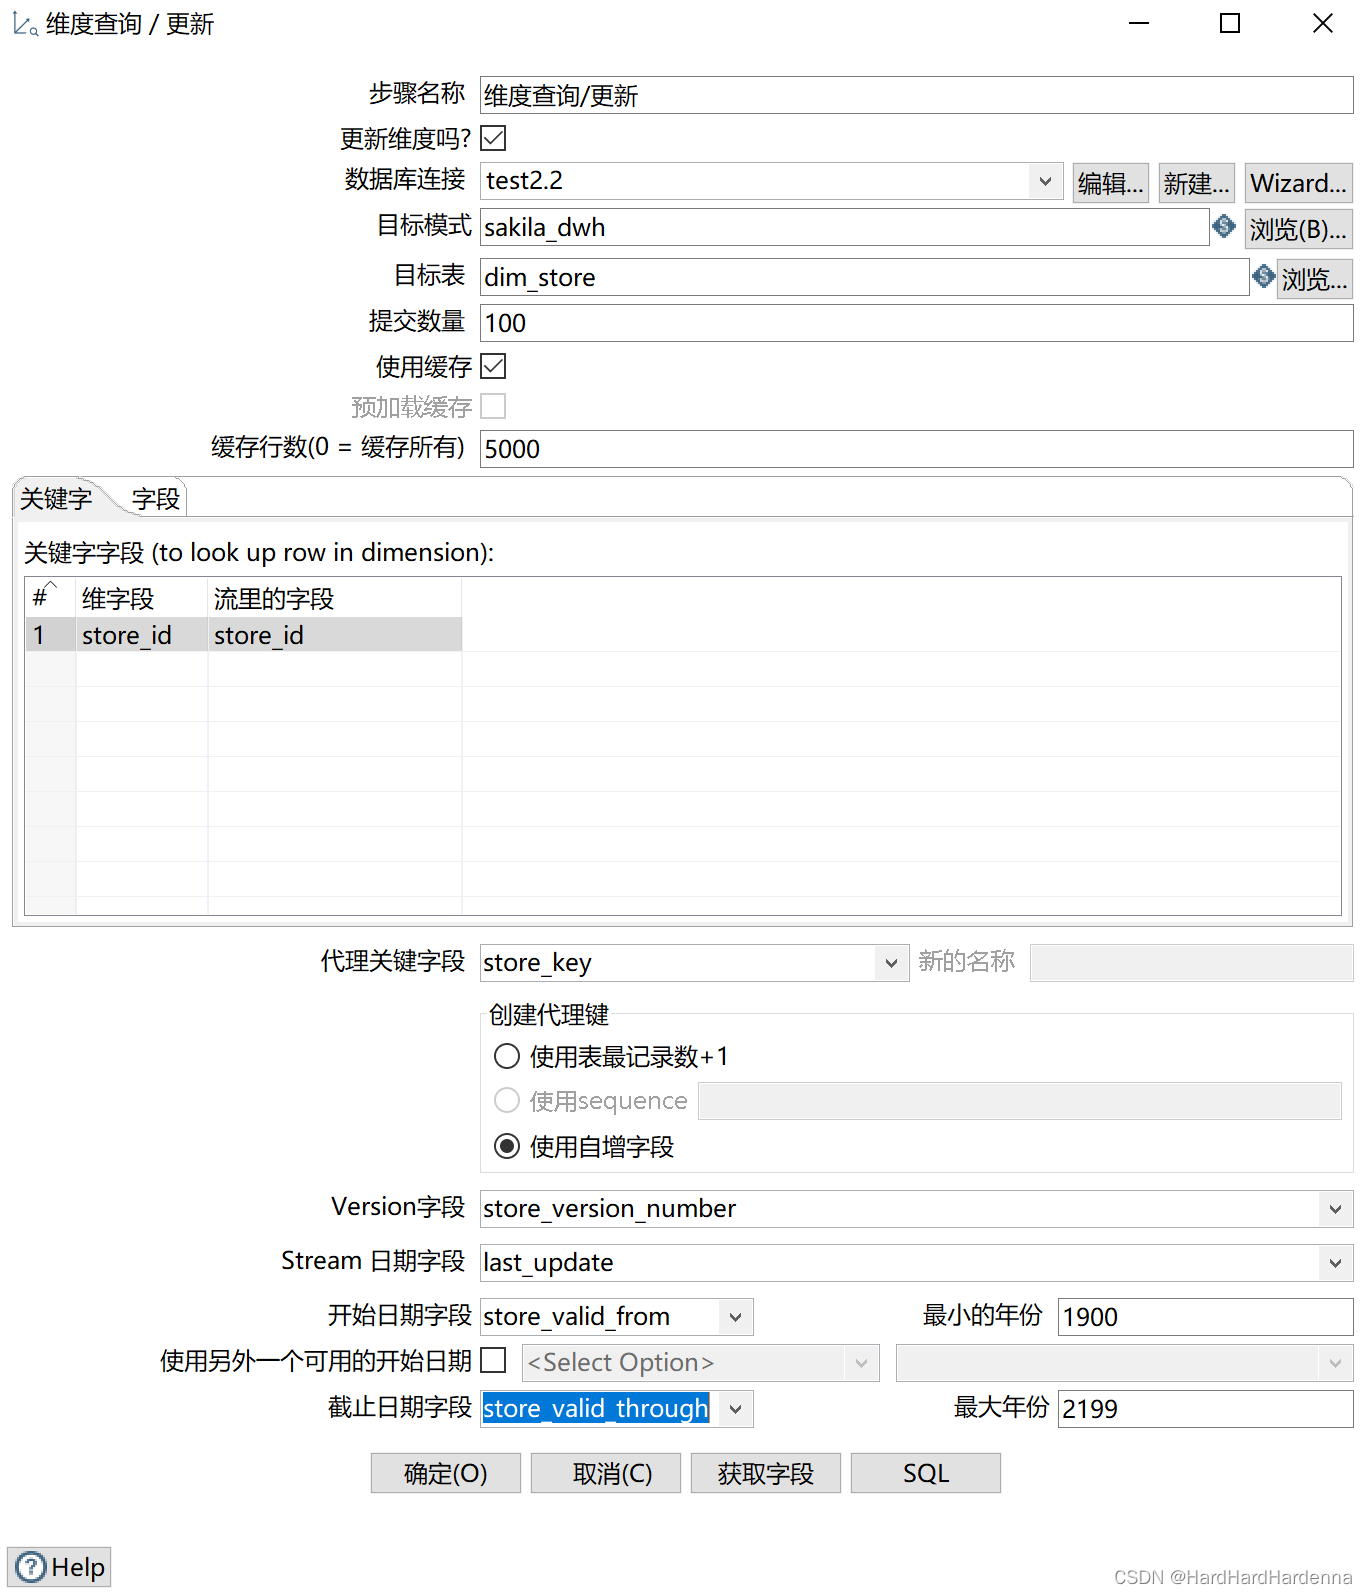Minimize the dialog window
Image resolution: width=1367 pixels, height=1594 pixels.
tap(1139, 23)
